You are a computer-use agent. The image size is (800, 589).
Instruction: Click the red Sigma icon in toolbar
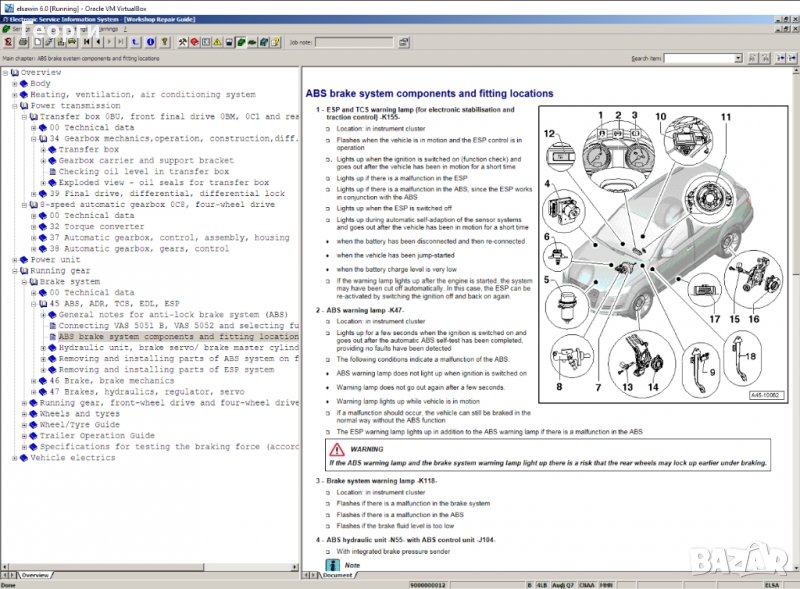[8, 43]
